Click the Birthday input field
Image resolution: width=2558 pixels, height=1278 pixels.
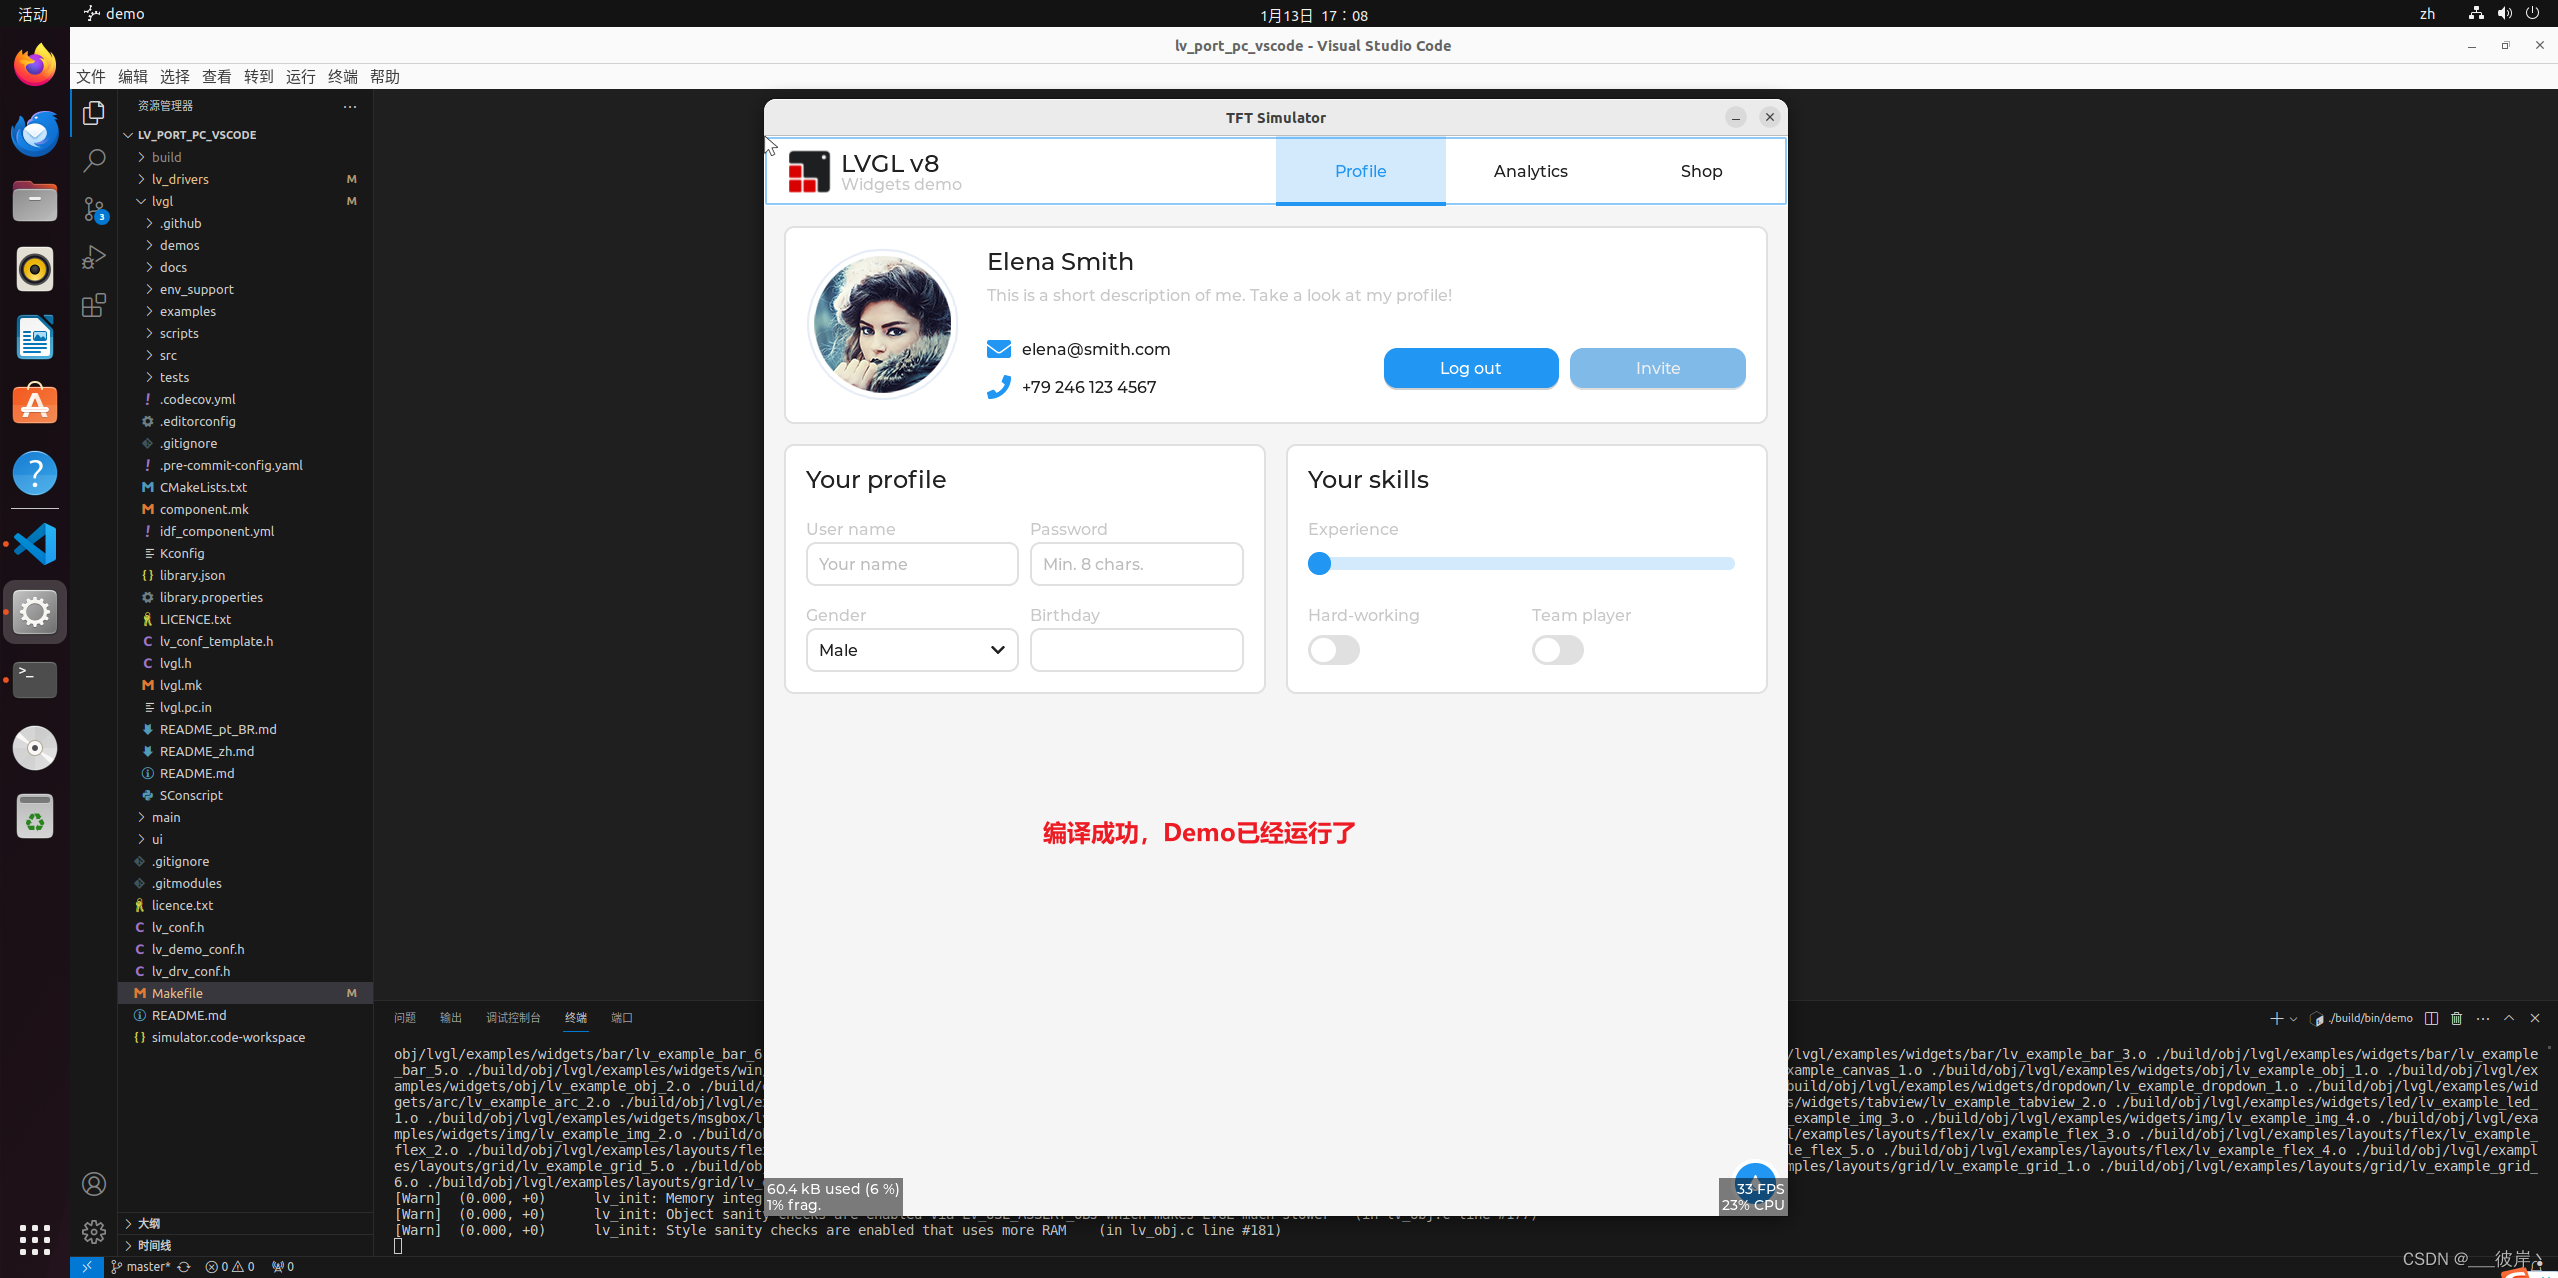pyautogui.click(x=1135, y=650)
